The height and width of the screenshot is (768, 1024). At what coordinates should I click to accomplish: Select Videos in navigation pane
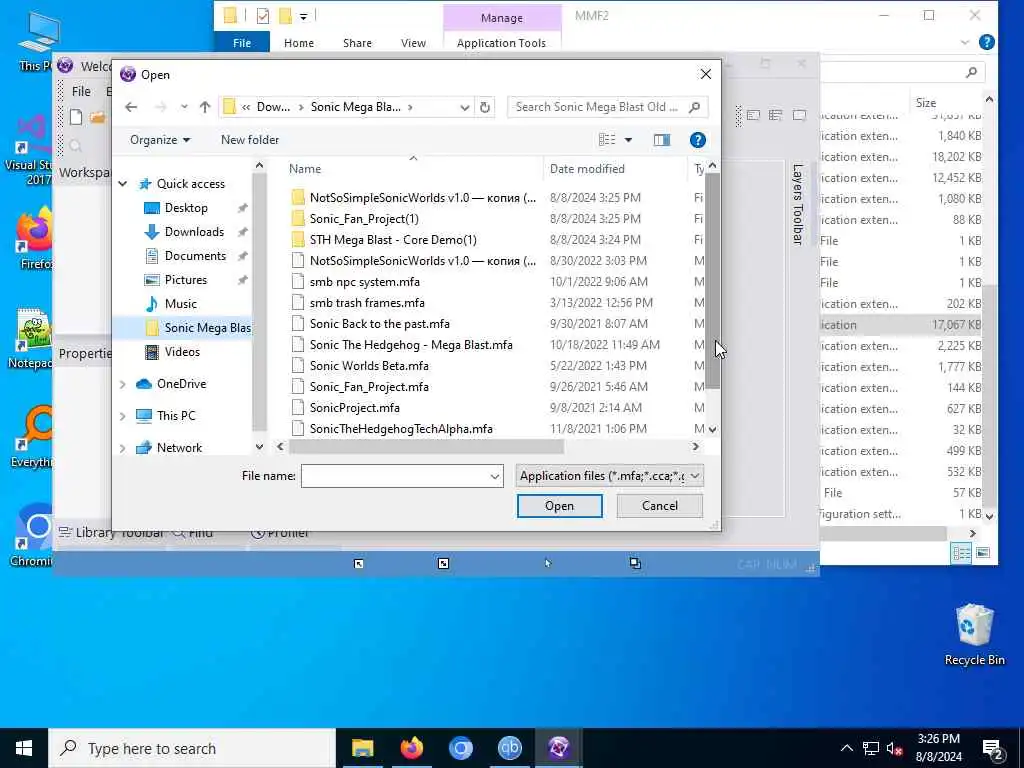click(x=182, y=352)
